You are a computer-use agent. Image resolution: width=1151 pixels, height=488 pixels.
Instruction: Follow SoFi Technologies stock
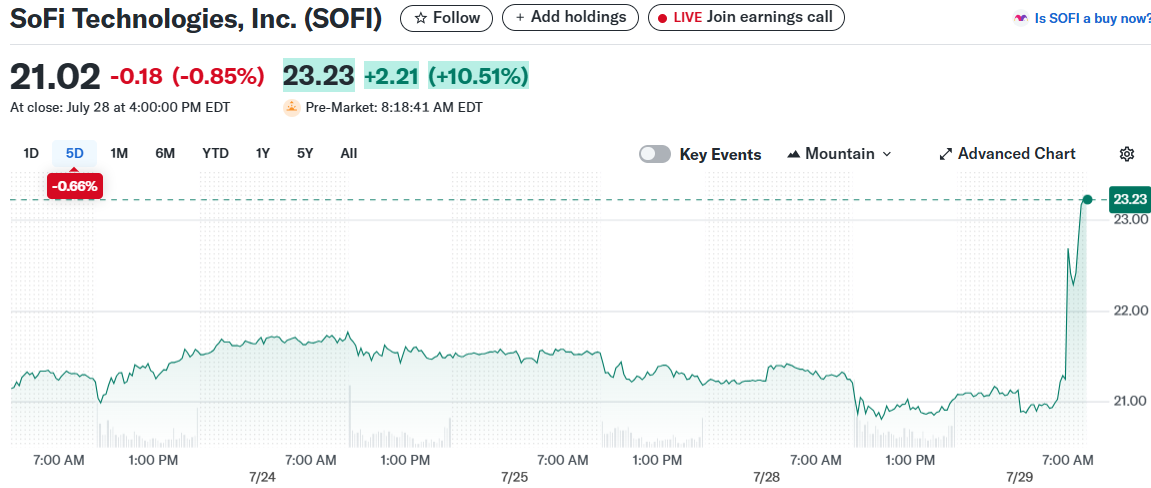pos(447,18)
